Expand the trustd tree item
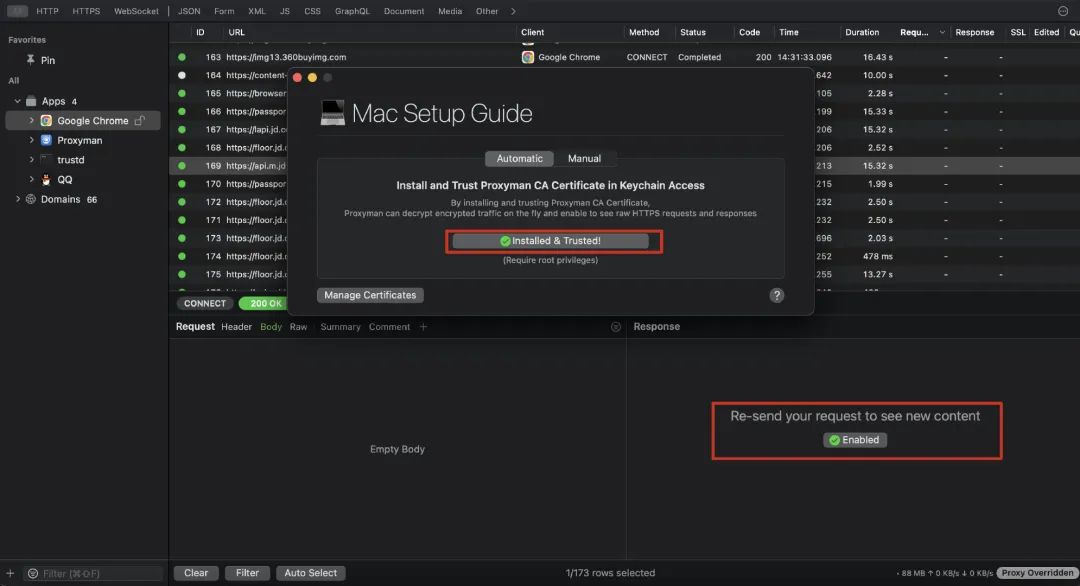This screenshot has height=586, width=1080. pos(31,160)
